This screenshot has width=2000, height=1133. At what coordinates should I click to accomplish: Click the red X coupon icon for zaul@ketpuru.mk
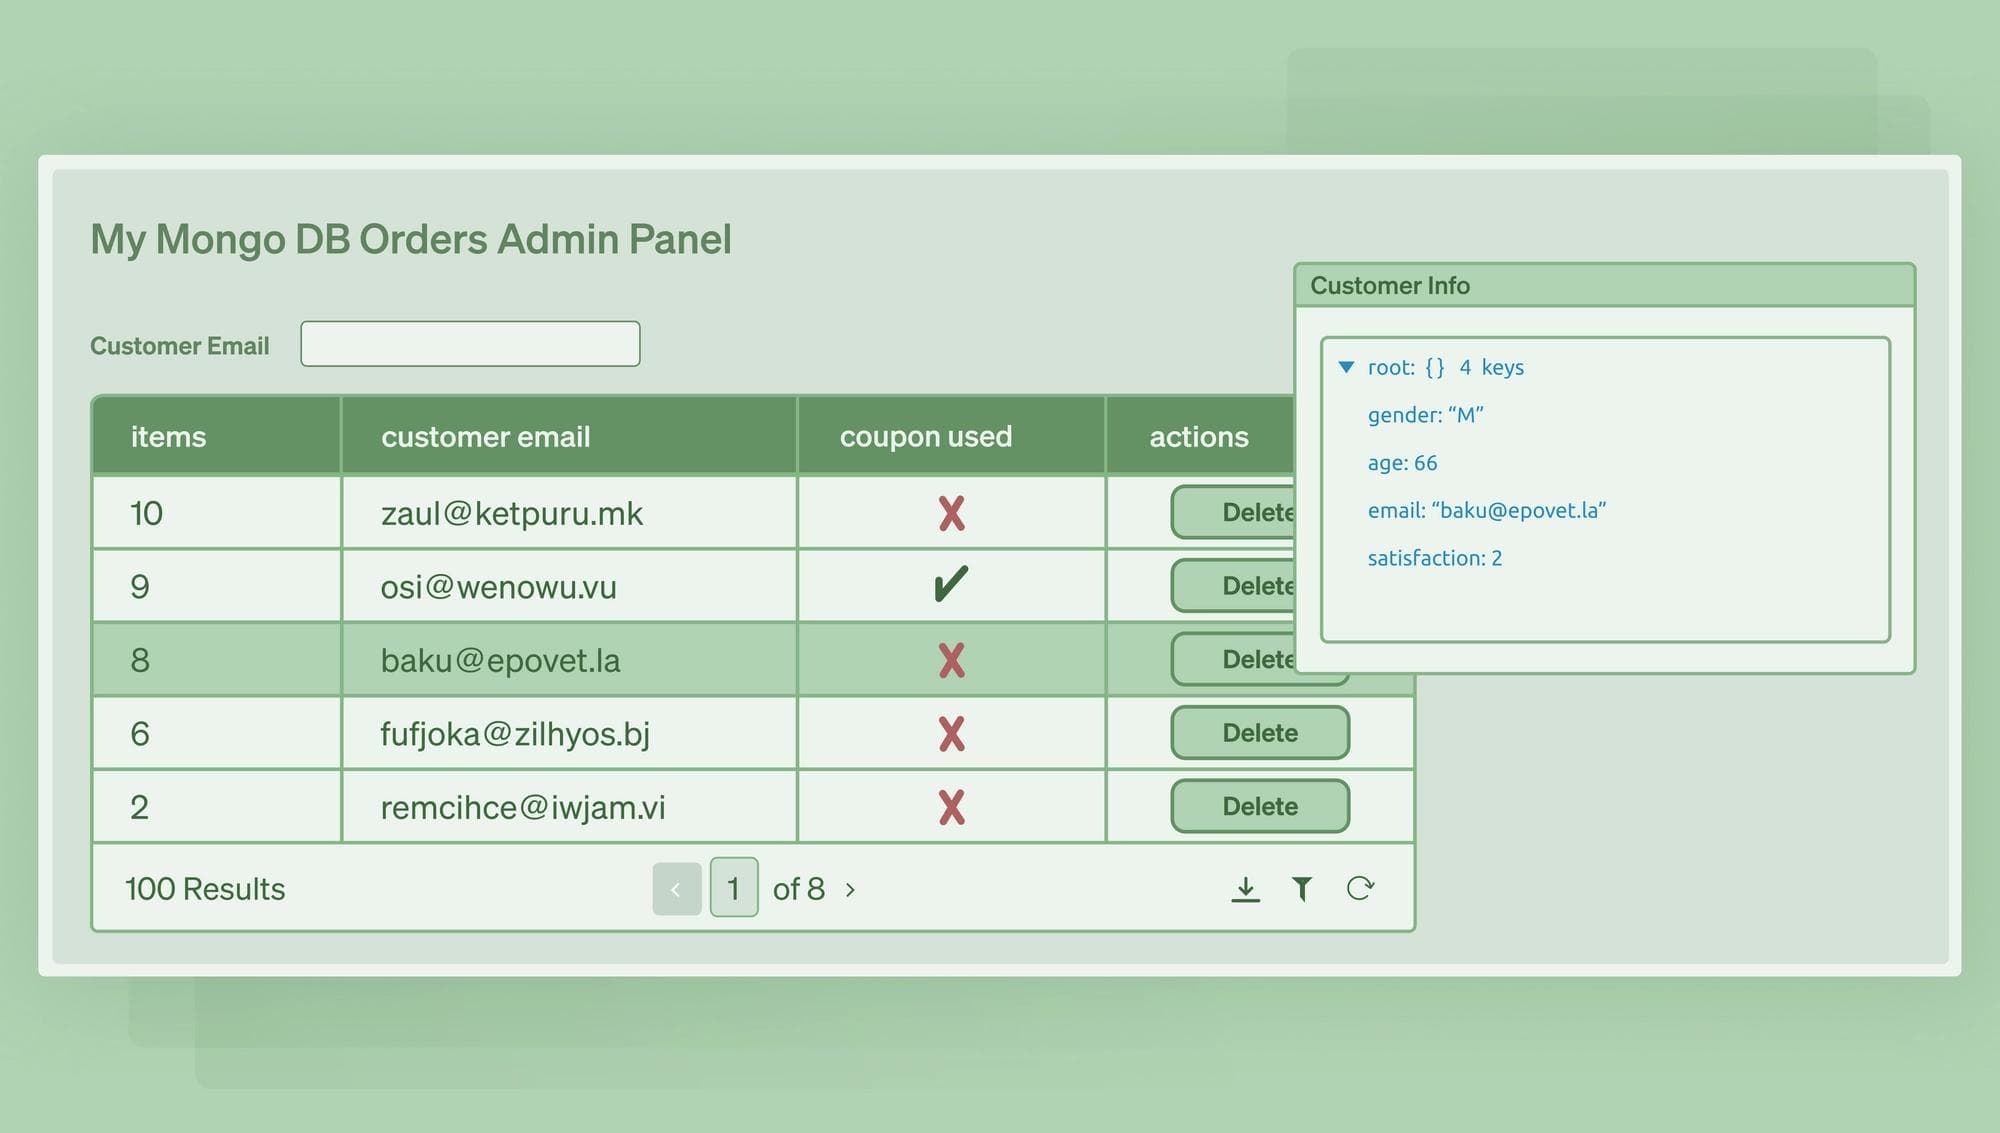tap(950, 513)
